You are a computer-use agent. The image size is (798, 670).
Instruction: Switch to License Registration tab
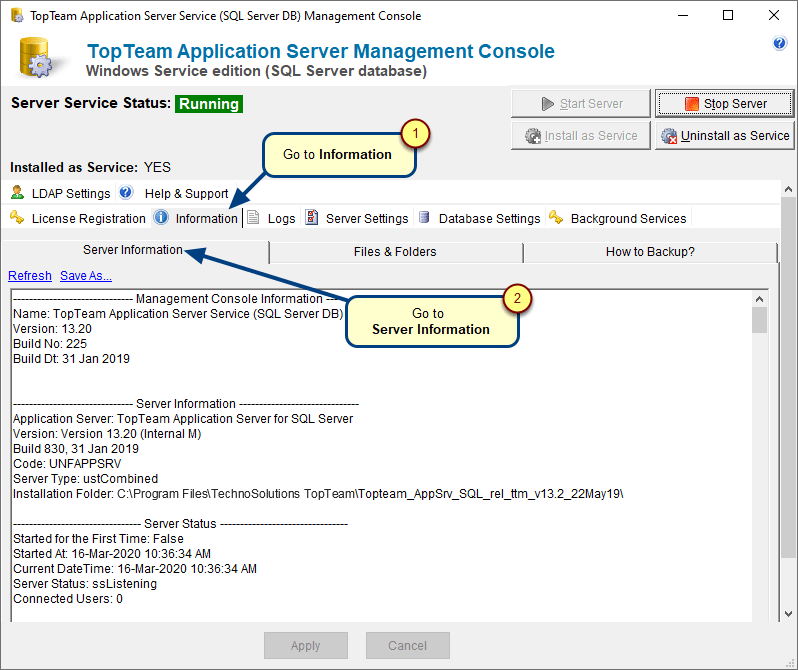[x=89, y=218]
